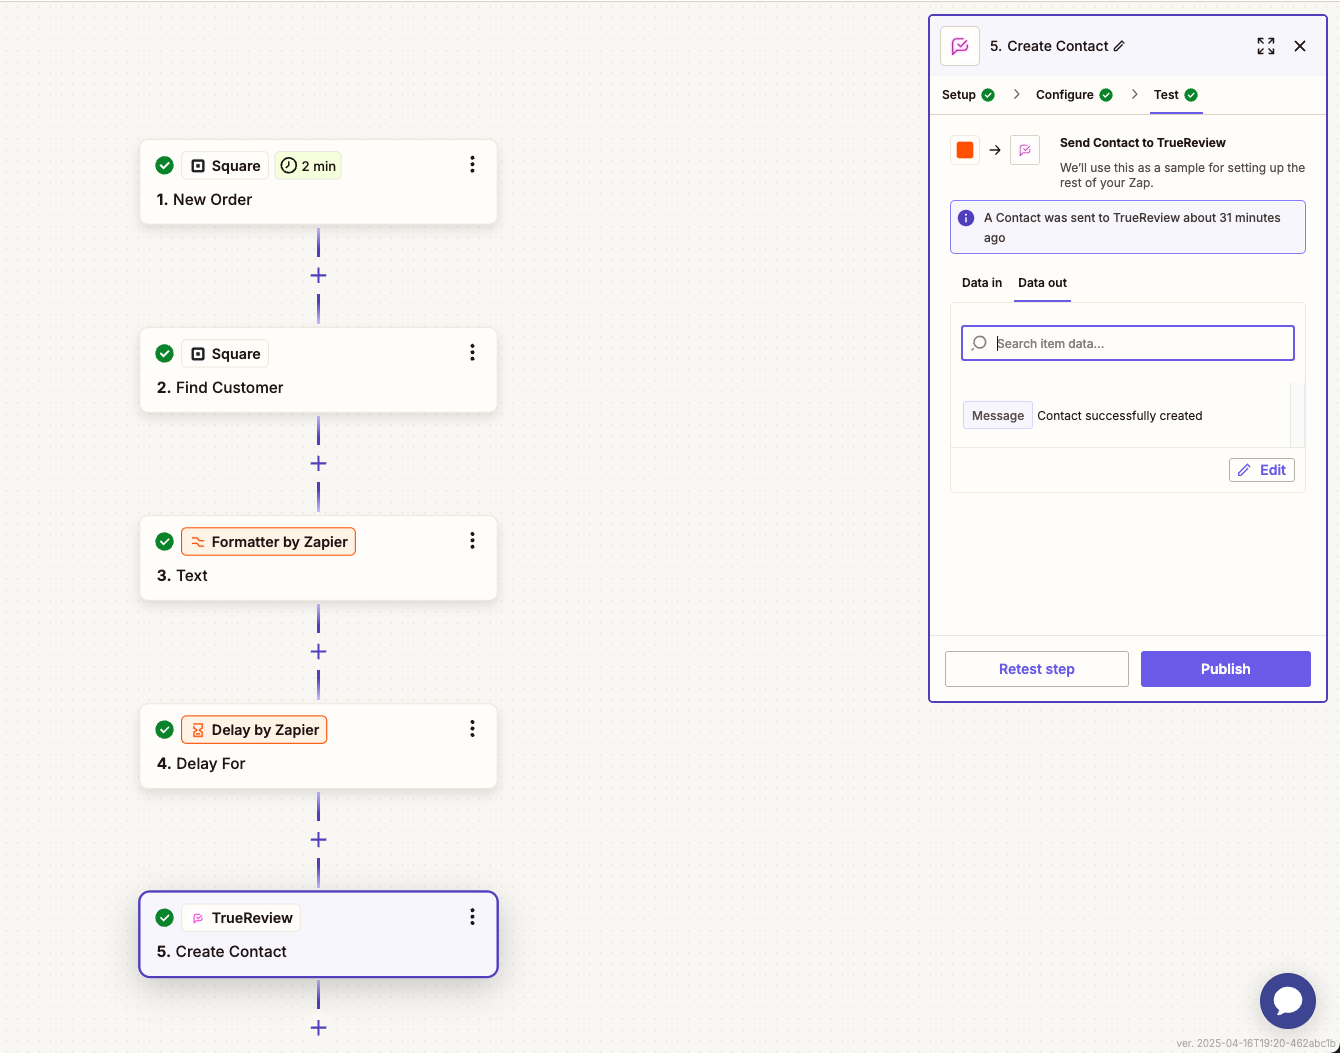
Task: Click the Square app badge on step 2
Action: tap(225, 354)
